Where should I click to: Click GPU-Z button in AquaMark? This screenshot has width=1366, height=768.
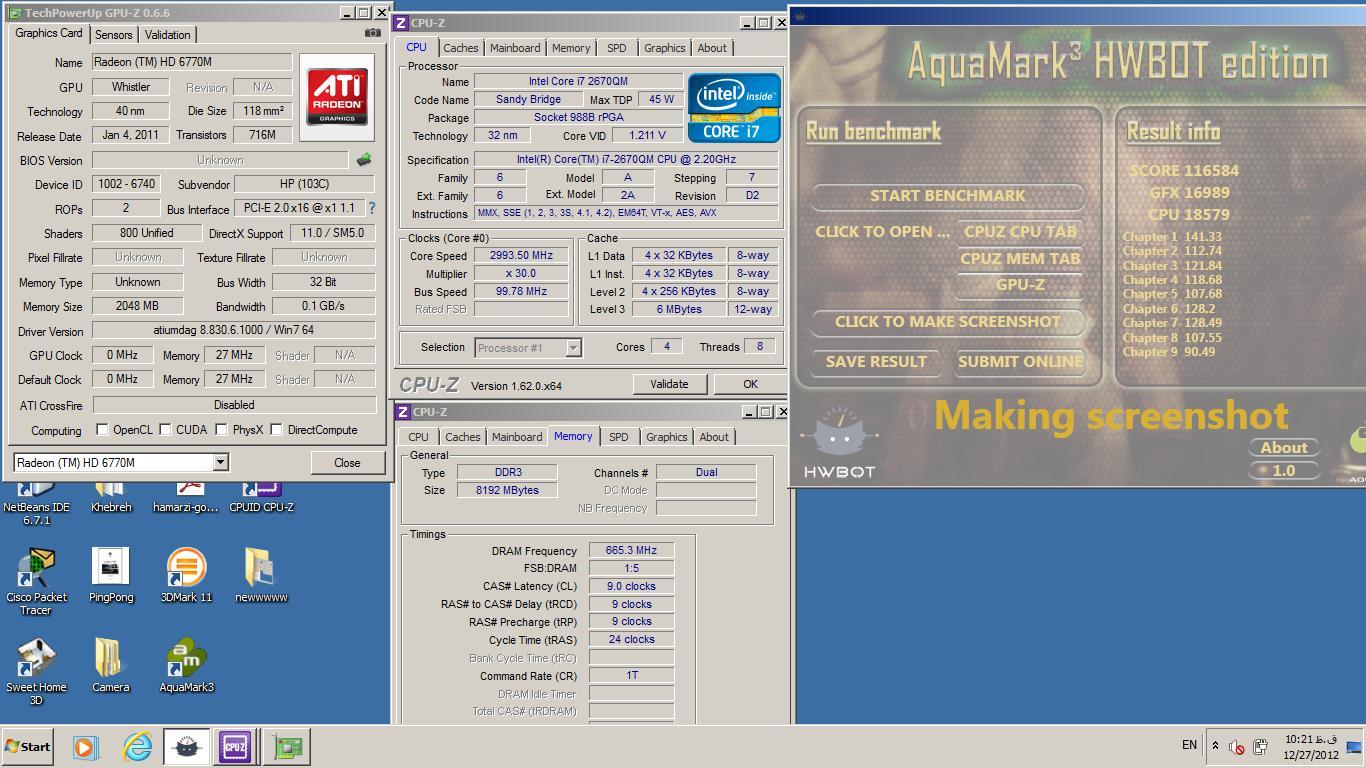coord(1020,285)
